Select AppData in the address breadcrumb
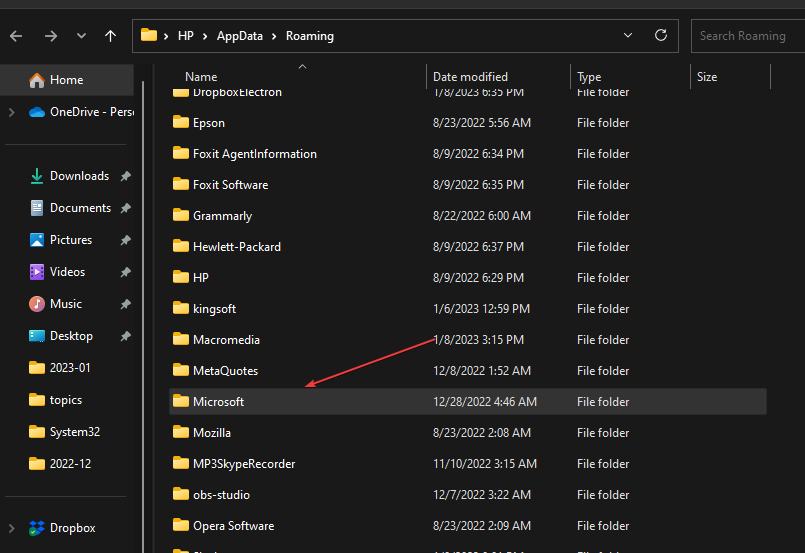Image resolution: width=805 pixels, height=553 pixels. [x=240, y=36]
